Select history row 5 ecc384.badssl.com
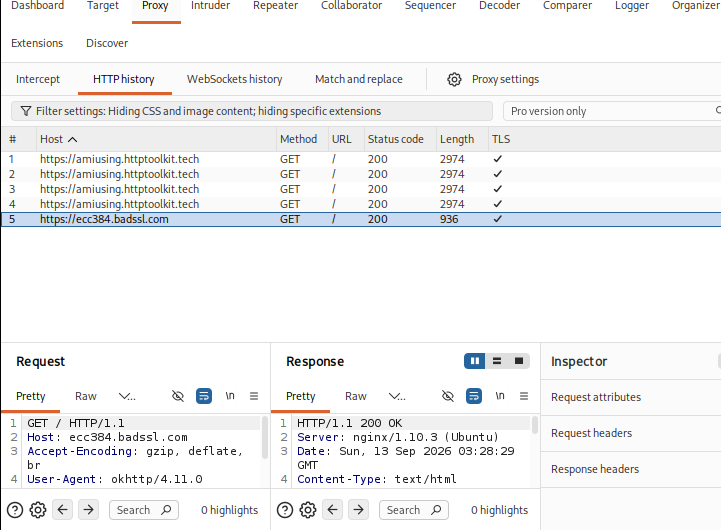The height and width of the screenshot is (530, 721). [x=361, y=219]
